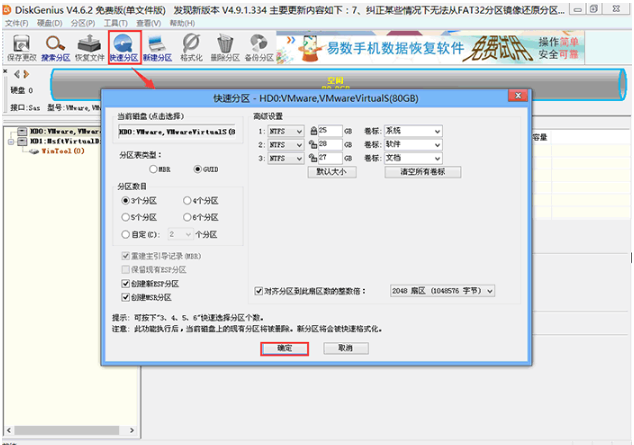Image resolution: width=634 pixels, height=445 pixels.
Task: Choose the 4 partitions (4个分区) option
Action: pyautogui.click(x=187, y=200)
